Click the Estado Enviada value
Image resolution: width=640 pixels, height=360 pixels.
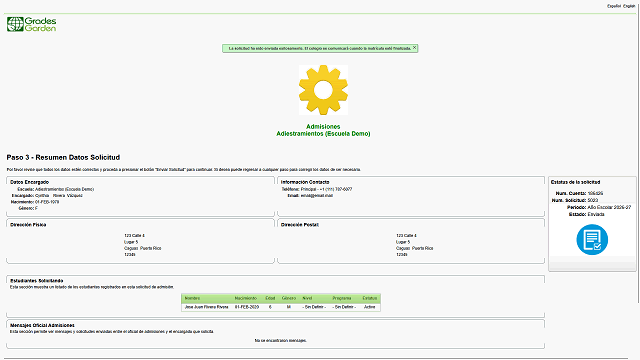point(596,214)
